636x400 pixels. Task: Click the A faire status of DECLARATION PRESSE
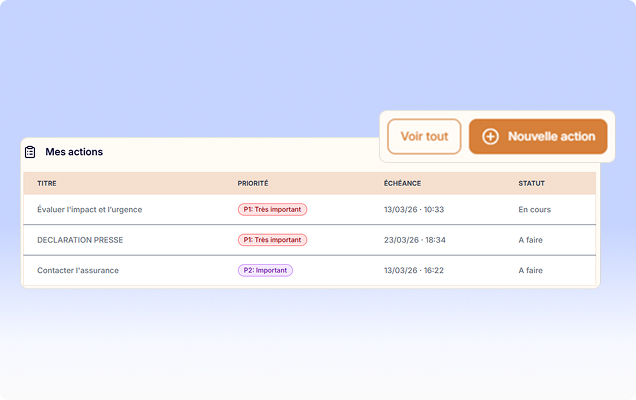point(530,240)
